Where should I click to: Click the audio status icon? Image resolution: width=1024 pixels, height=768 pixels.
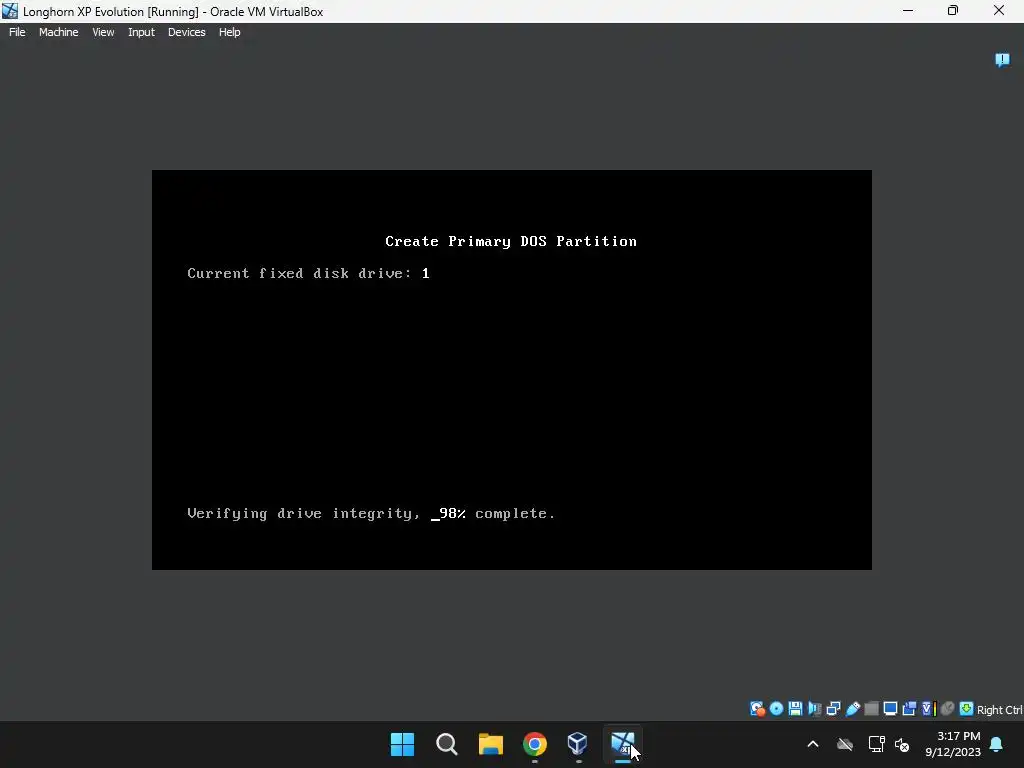point(814,709)
